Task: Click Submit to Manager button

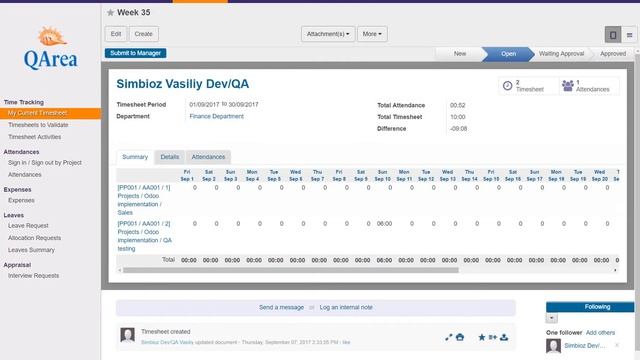Action: pos(136,53)
